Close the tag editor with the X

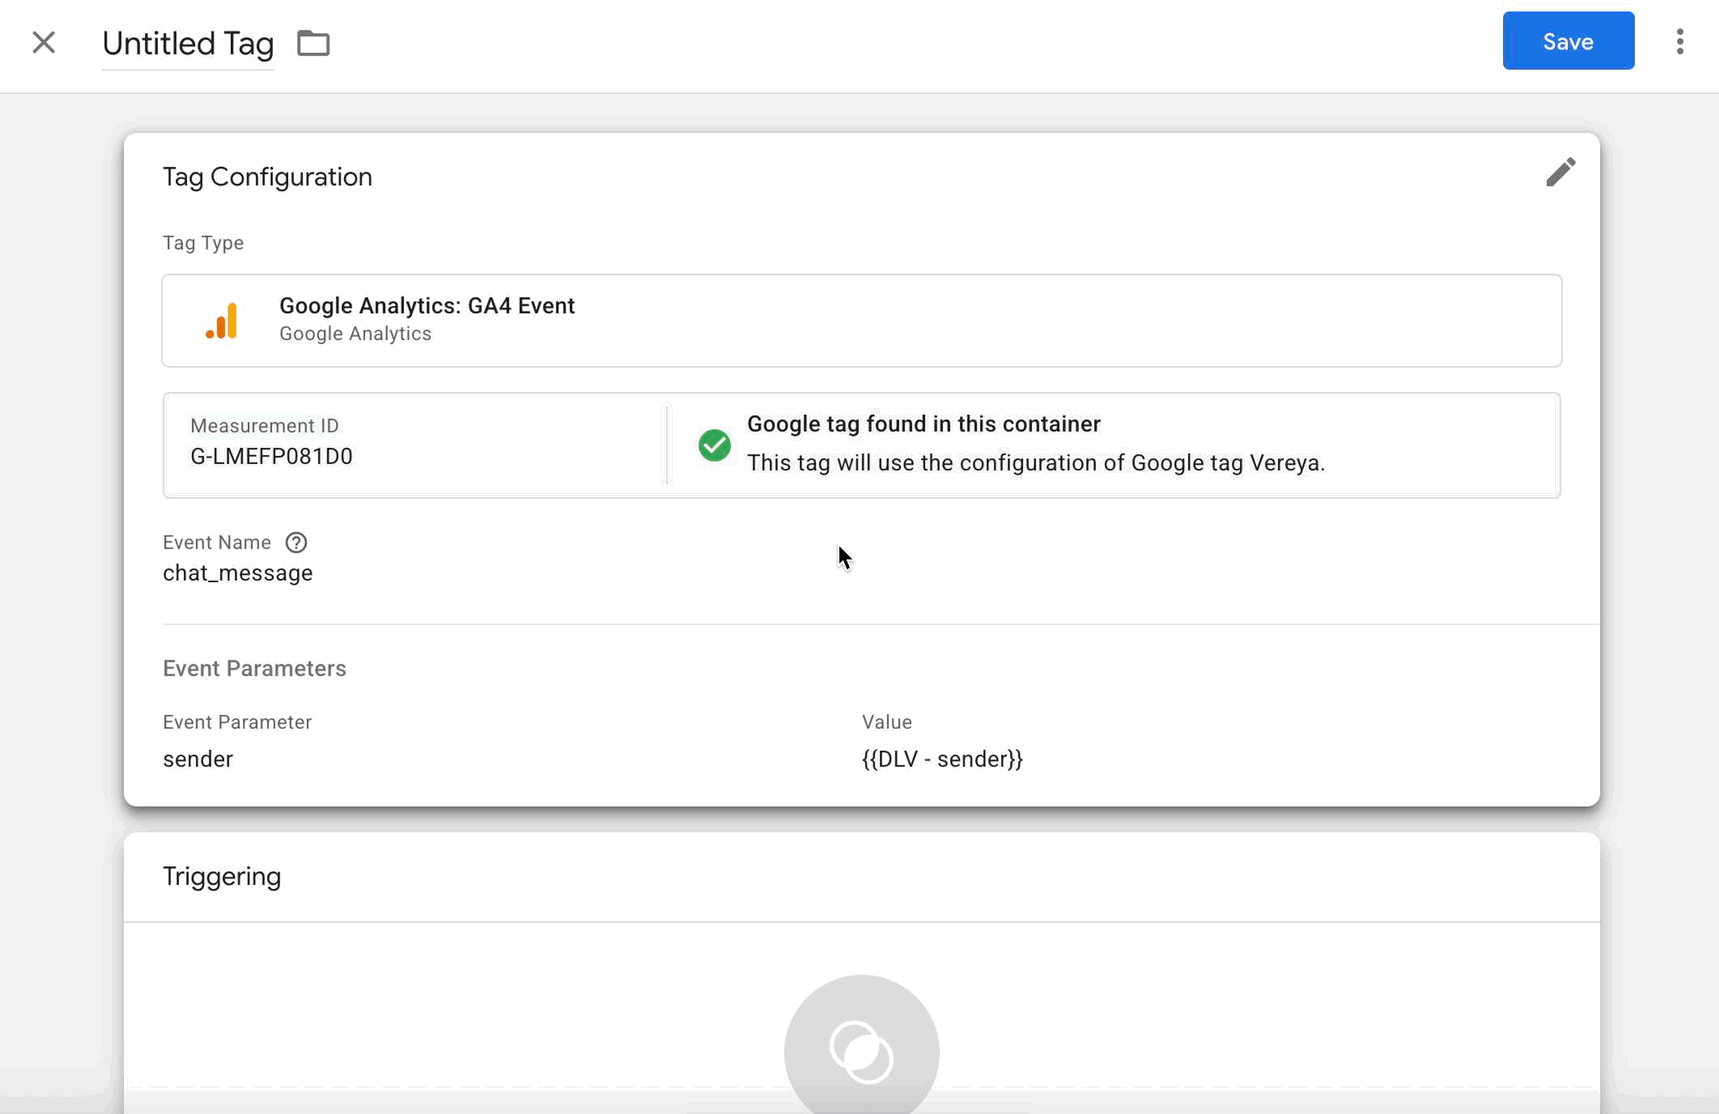(43, 42)
